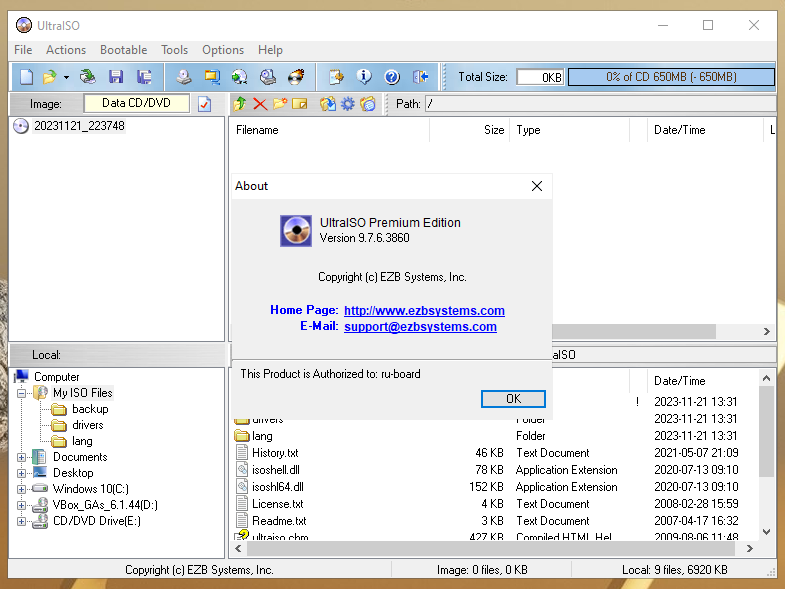Select the lang folder in local tree
Viewport: 785px width, 589px height.
82,441
